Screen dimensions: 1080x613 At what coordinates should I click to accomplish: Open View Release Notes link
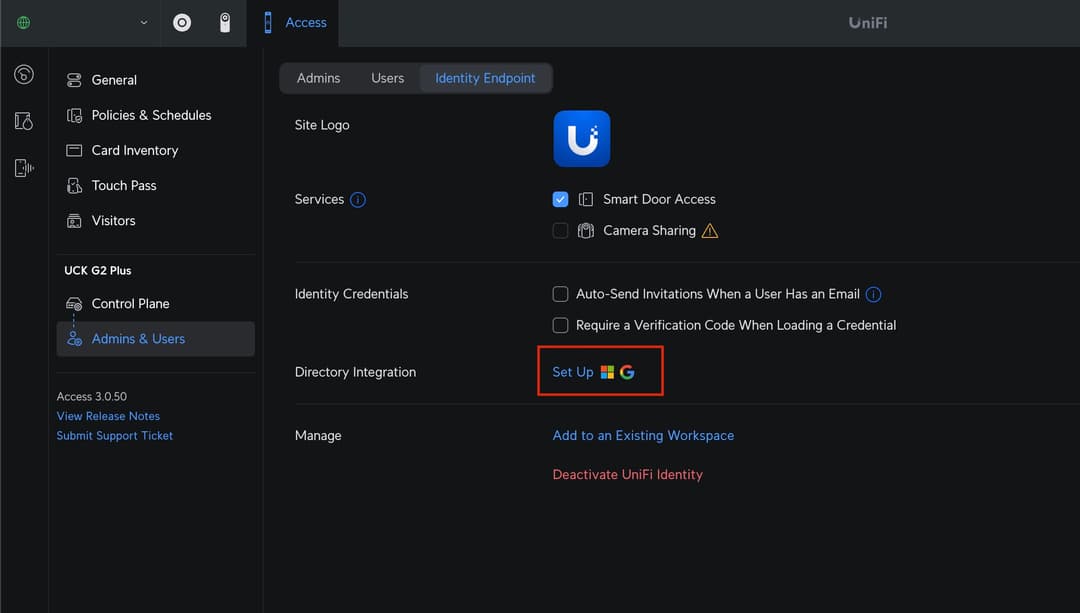[x=108, y=416]
